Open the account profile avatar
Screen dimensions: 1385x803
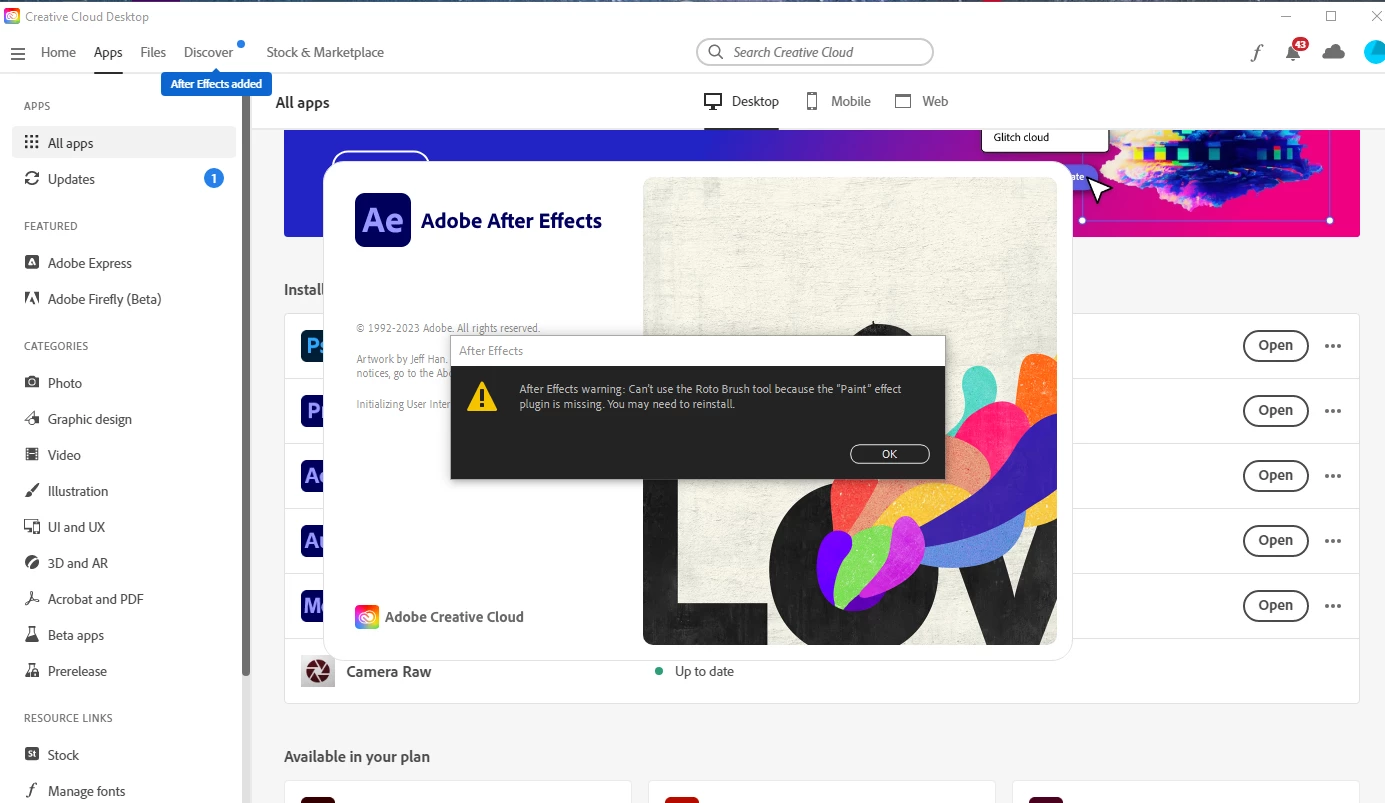coord(1375,52)
